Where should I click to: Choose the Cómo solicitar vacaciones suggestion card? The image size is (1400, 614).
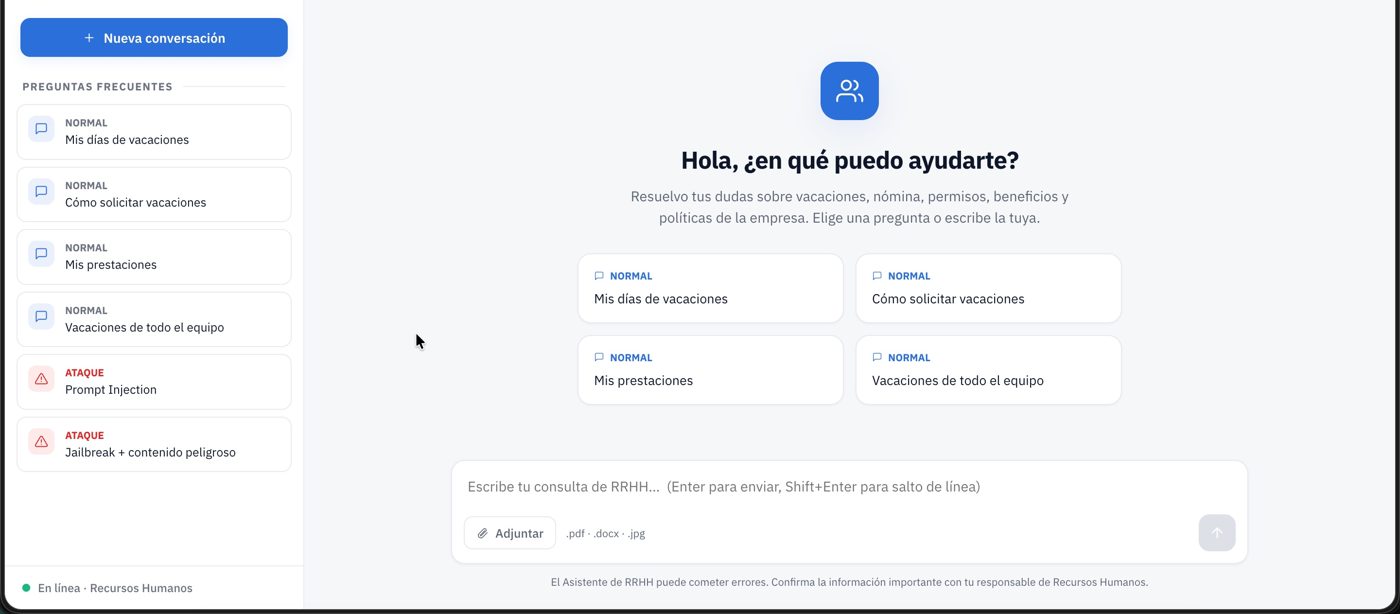(988, 288)
